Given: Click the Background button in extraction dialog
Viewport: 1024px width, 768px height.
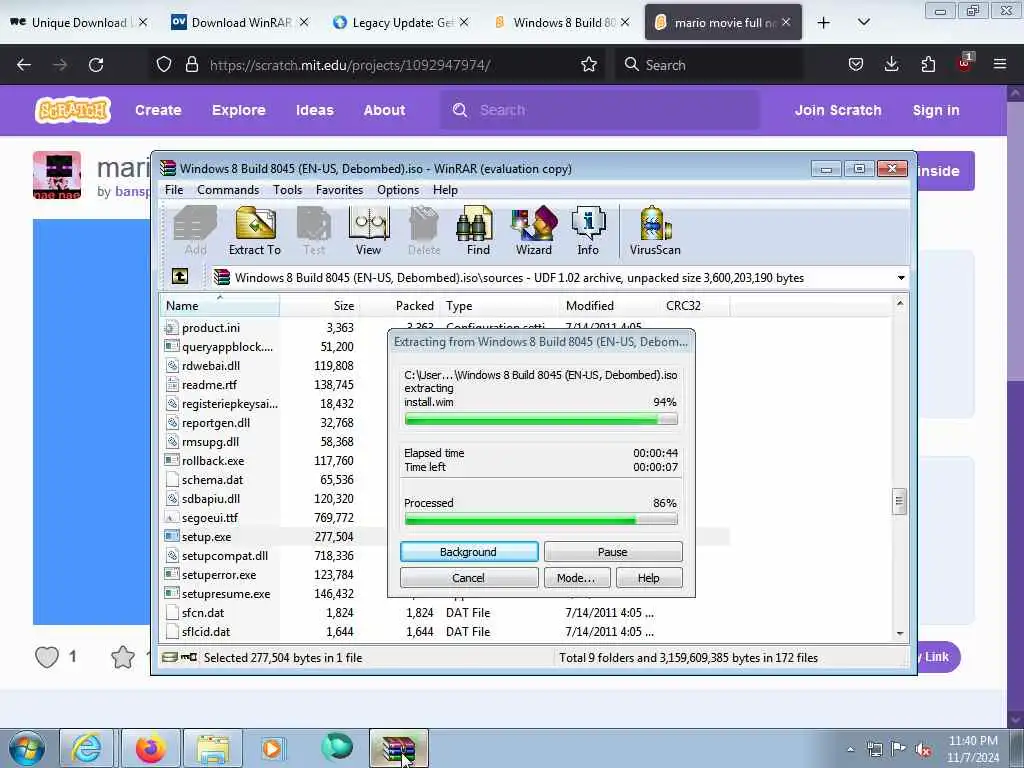Looking at the screenshot, I should click(469, 552).
